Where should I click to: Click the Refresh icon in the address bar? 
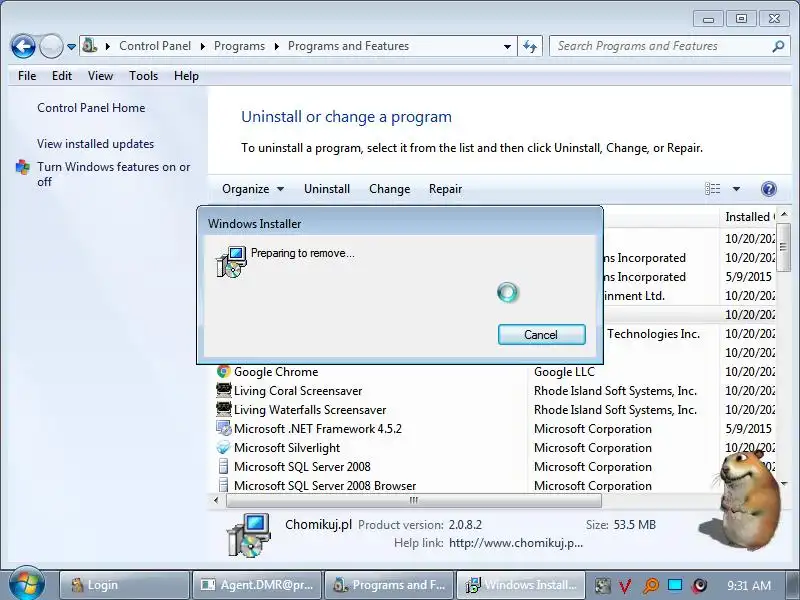tap(530, 46)
